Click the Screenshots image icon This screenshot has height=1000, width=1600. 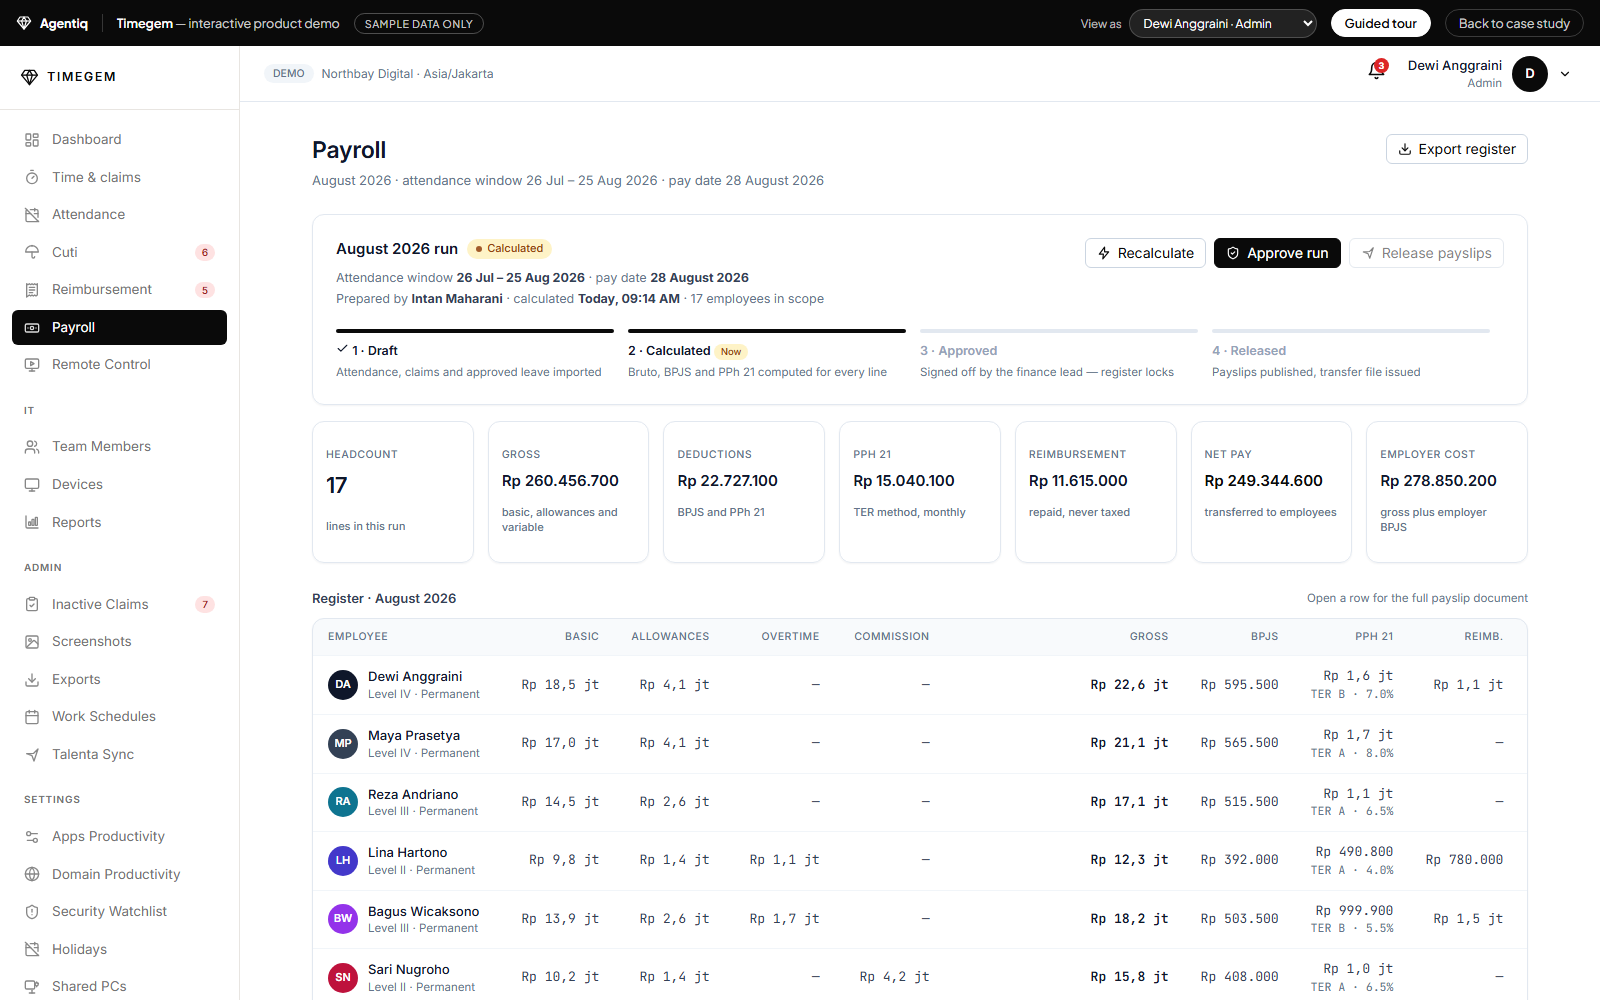(x=32, y=642)
